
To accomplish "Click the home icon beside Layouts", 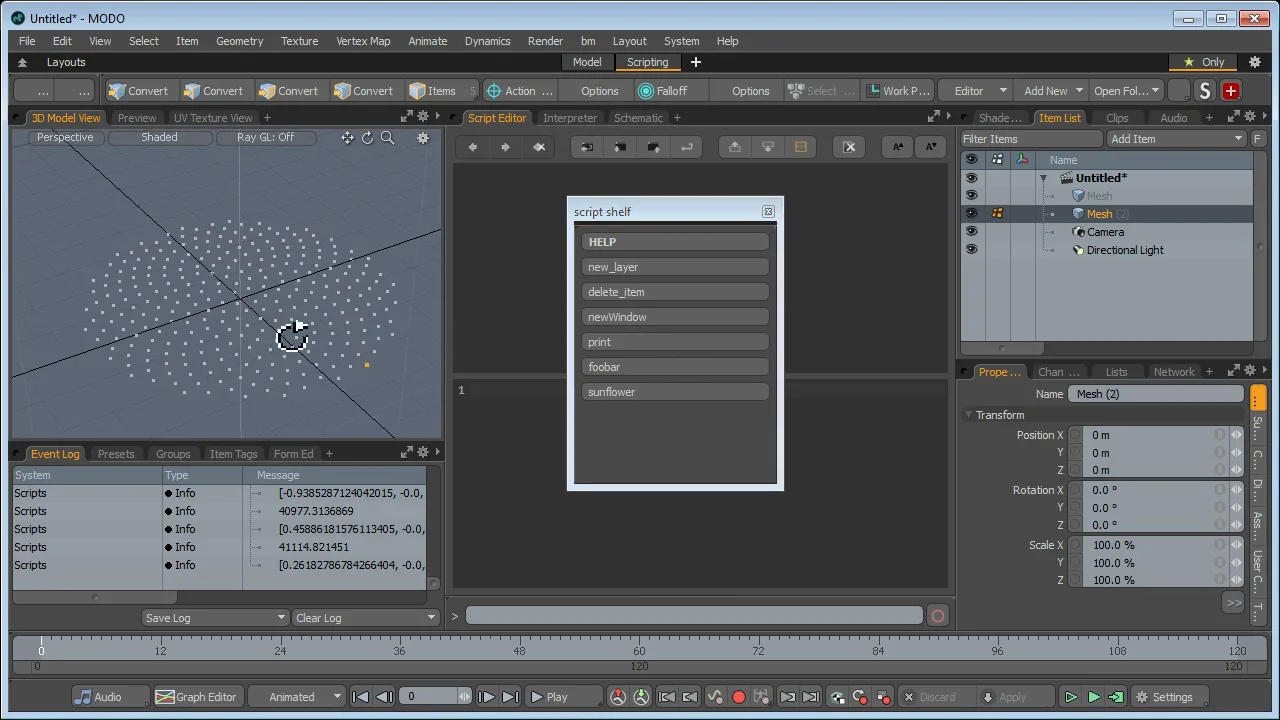I will coord(22,62).
